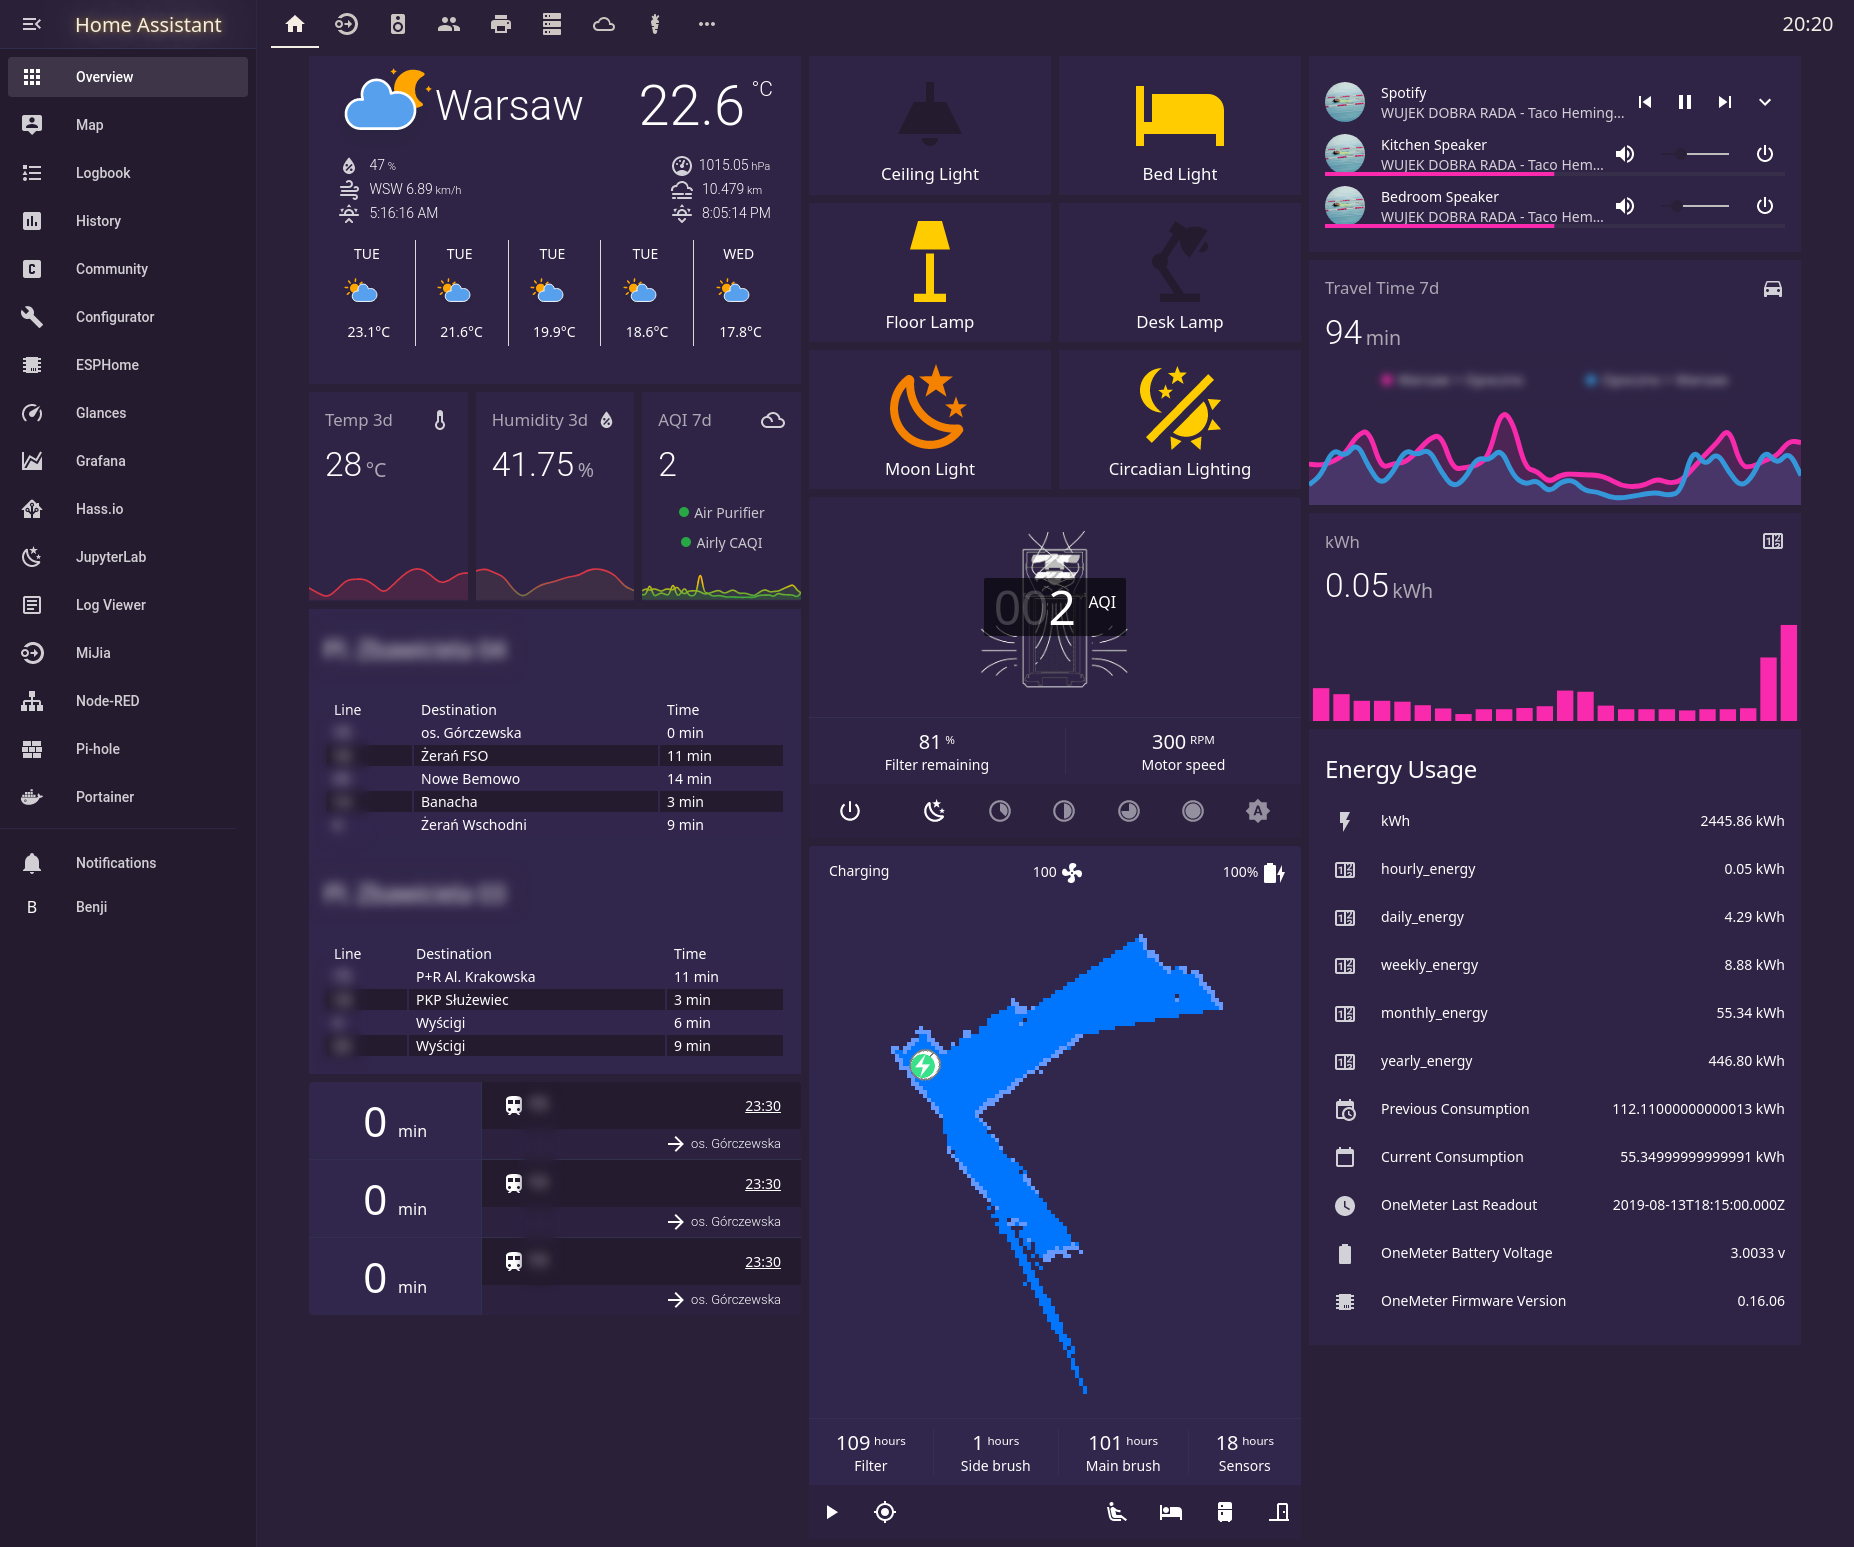Start the vacuum cleaning
Viewport: 1854px width, 1547px height.
[x=831, y=1512]
